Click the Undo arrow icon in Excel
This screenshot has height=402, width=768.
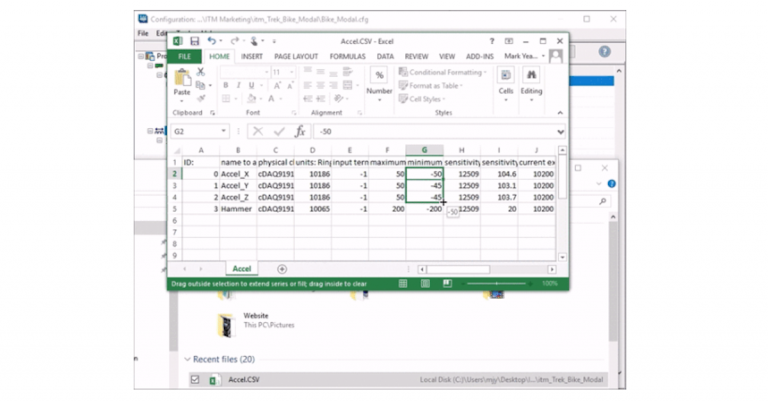[x=211, y=41]
